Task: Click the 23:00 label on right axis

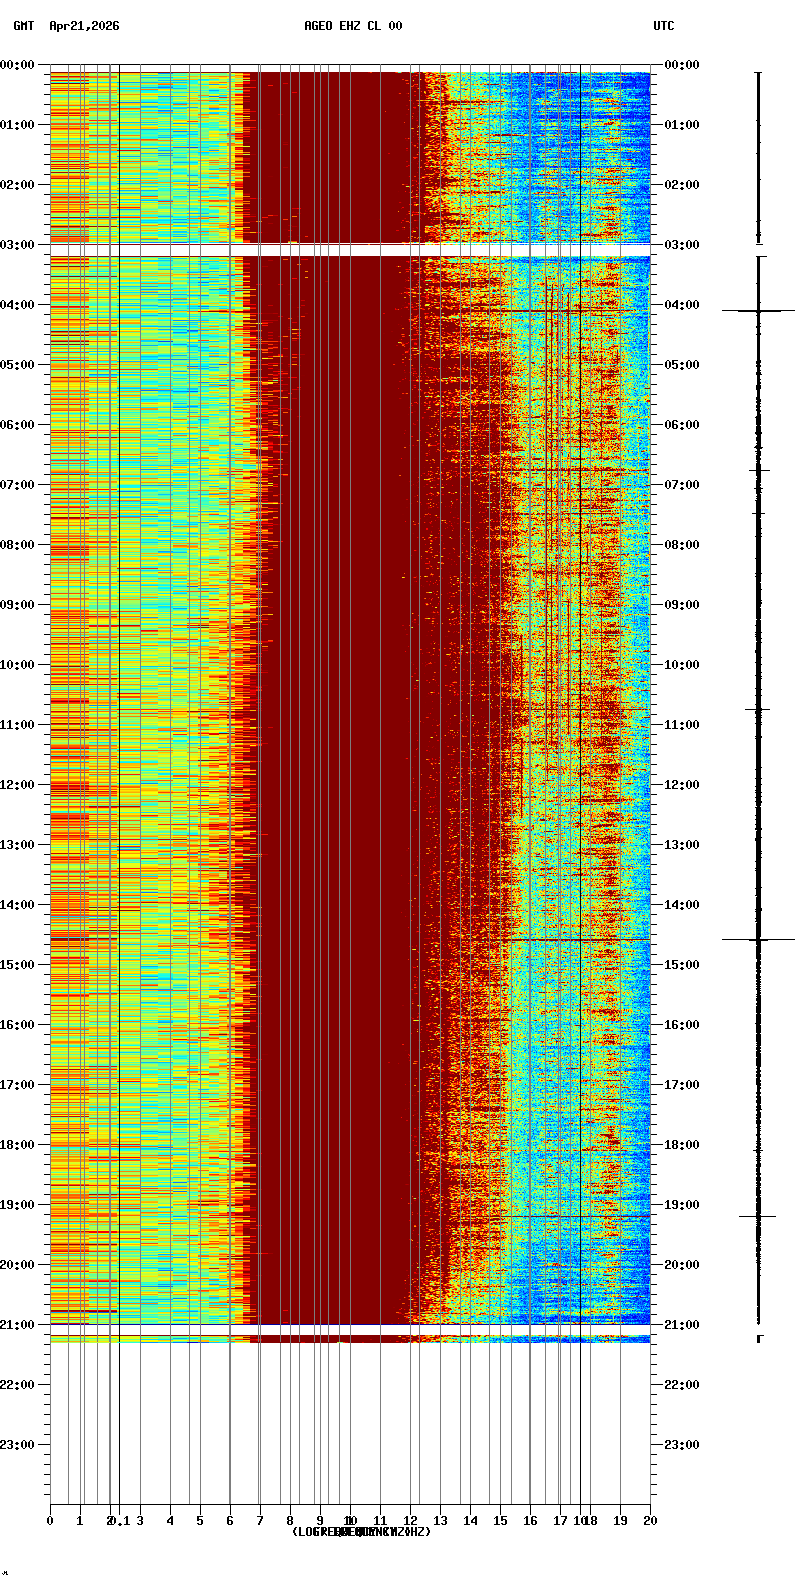Action: point(680,1445)
